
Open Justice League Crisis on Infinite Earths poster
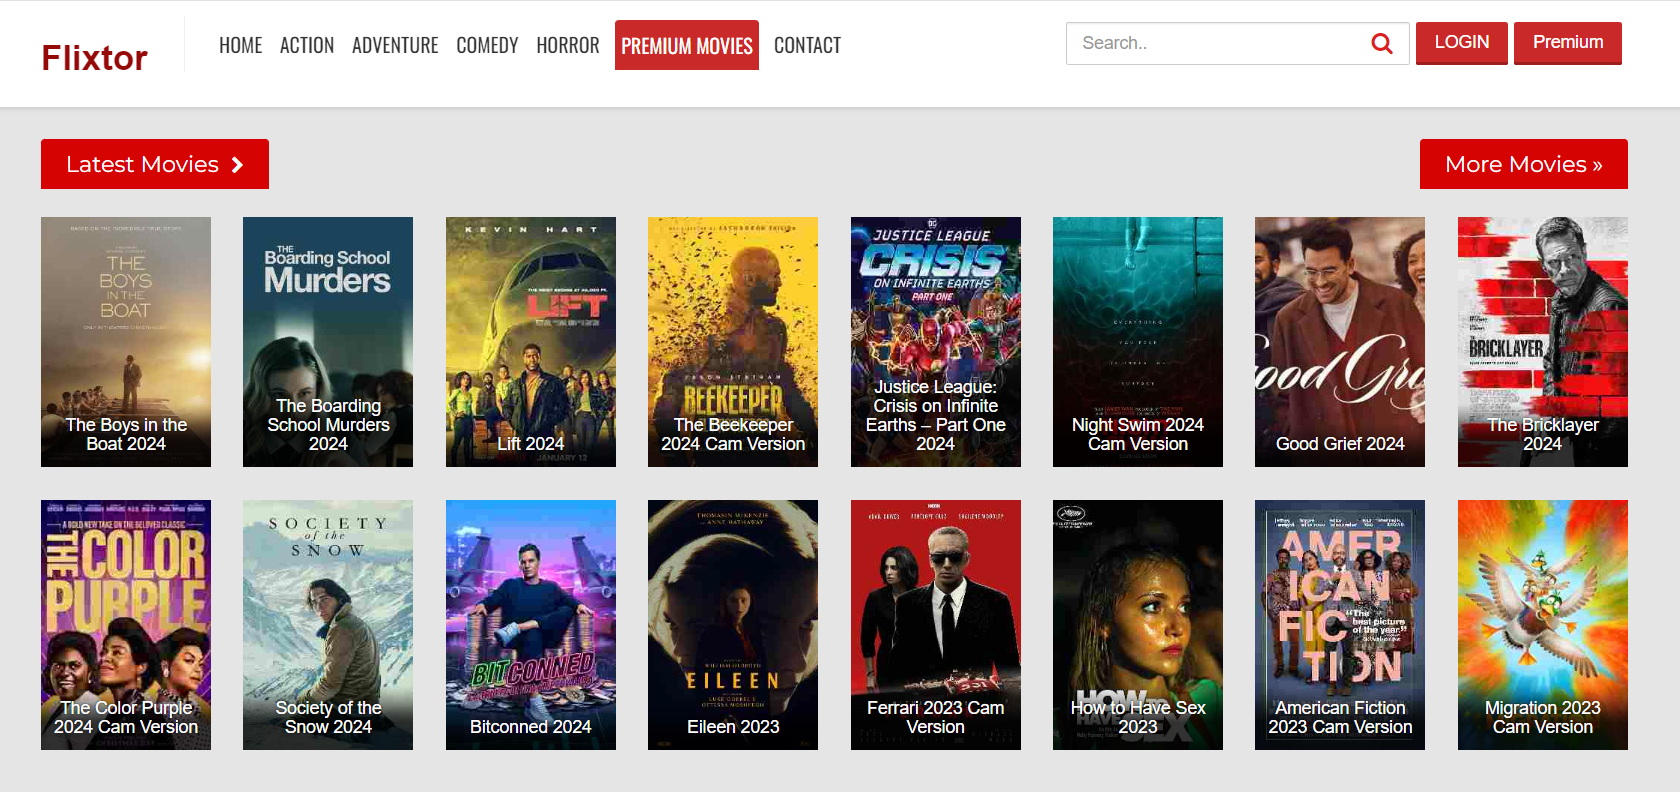(x=936, y=342)
